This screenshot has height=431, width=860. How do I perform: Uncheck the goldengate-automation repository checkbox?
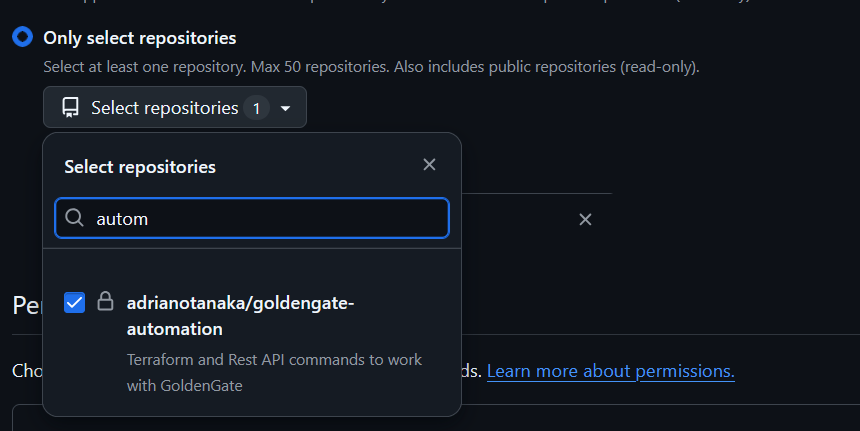coord(75,303)
